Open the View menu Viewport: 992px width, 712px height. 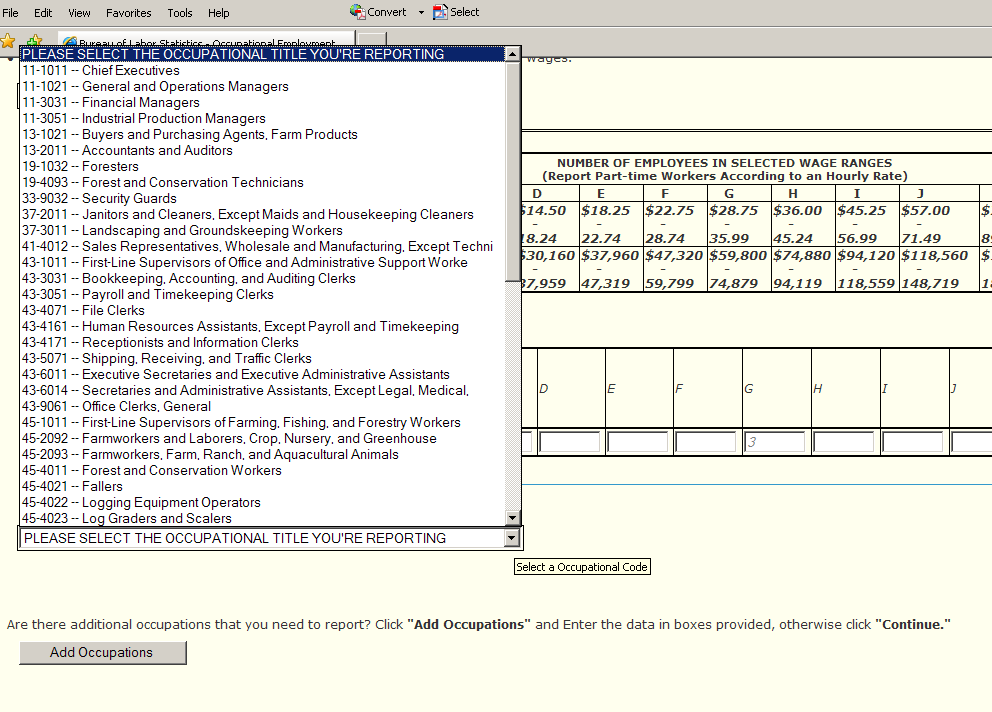79,13
